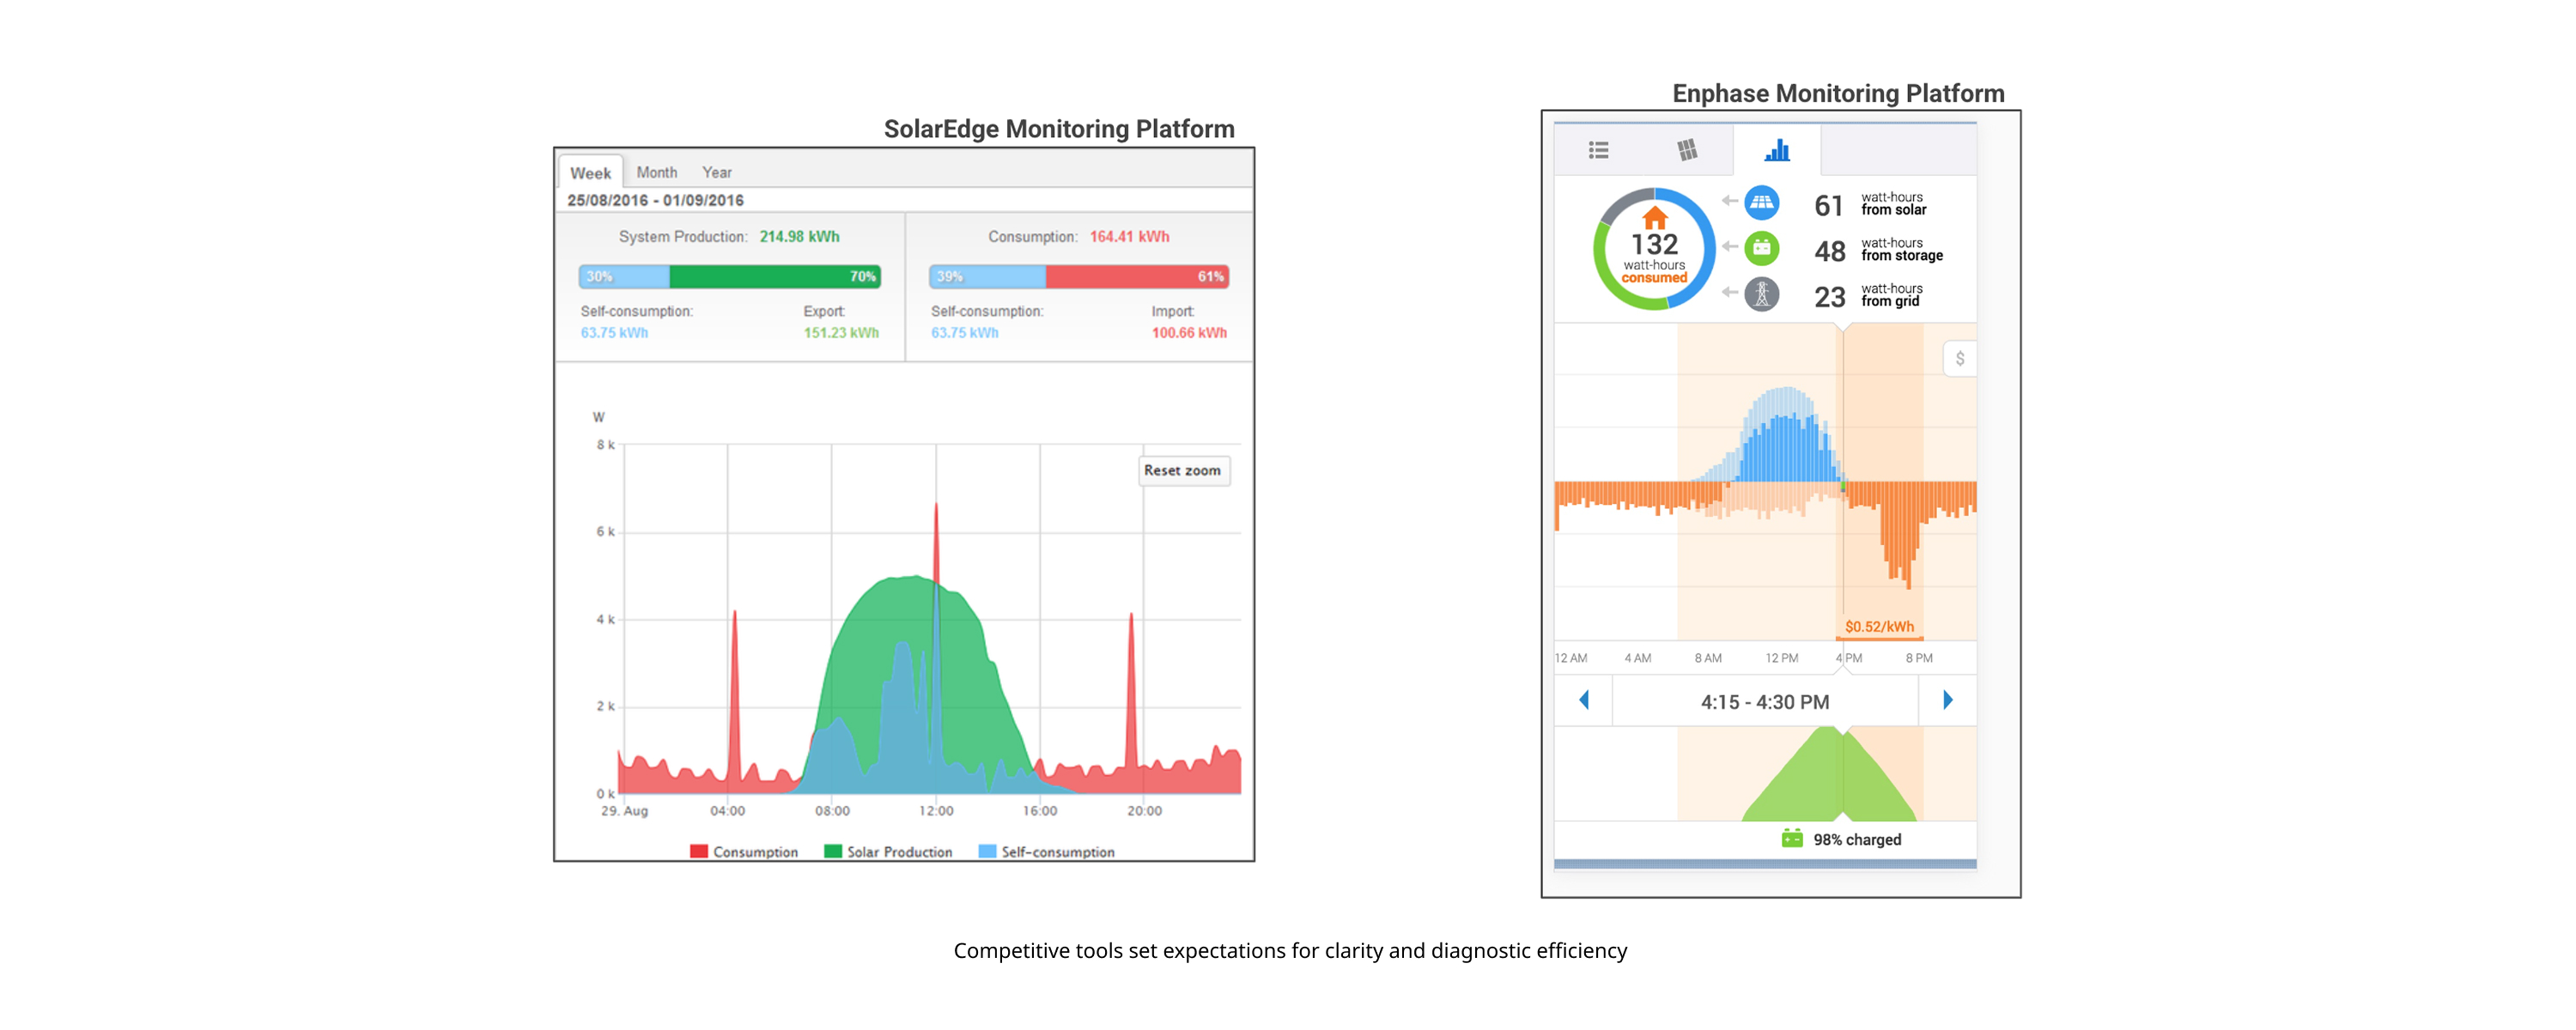Viewport: 2576px width, 1030px height.
Task: Click the blue solar panel source icon
Action: [x=1761, y=203]
